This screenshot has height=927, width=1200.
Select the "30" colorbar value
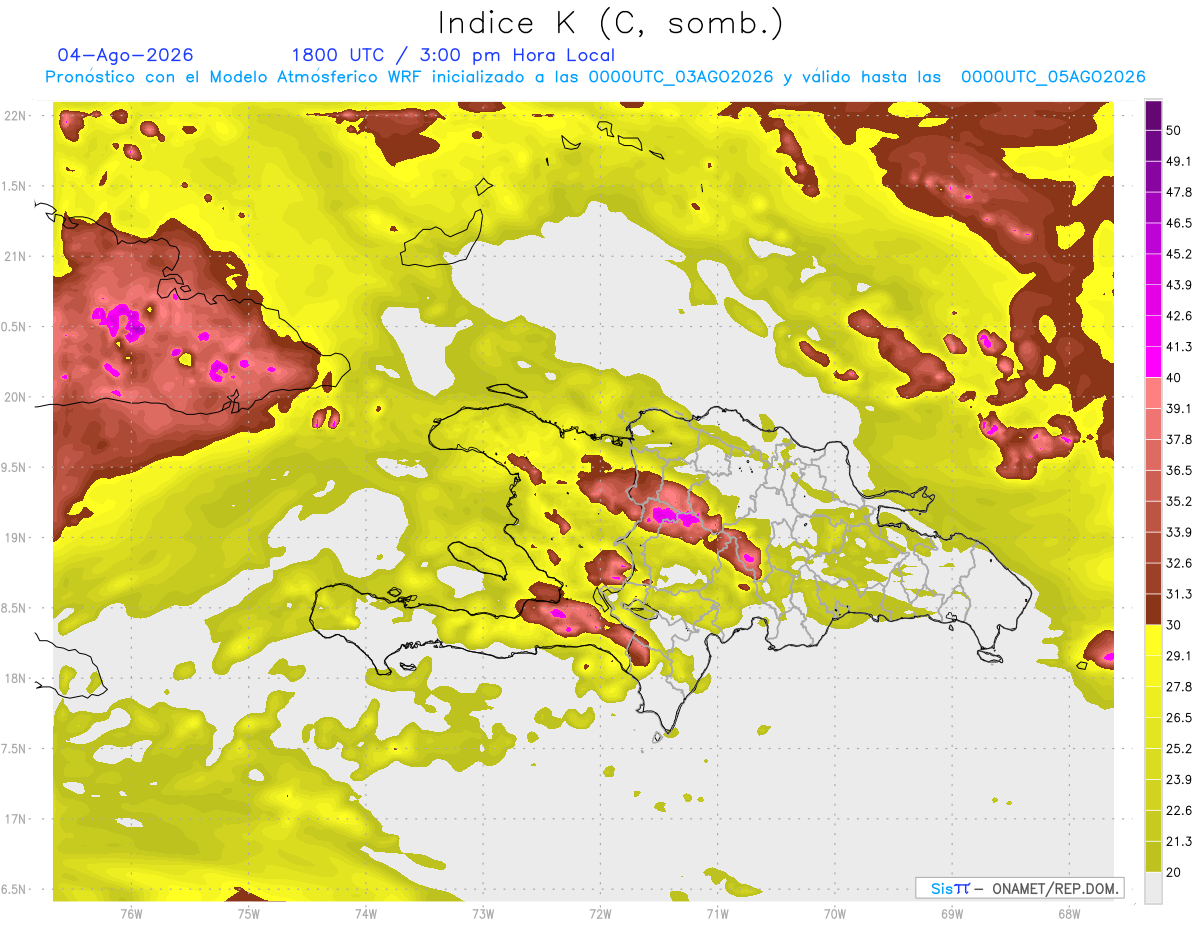coord(1174,625)
